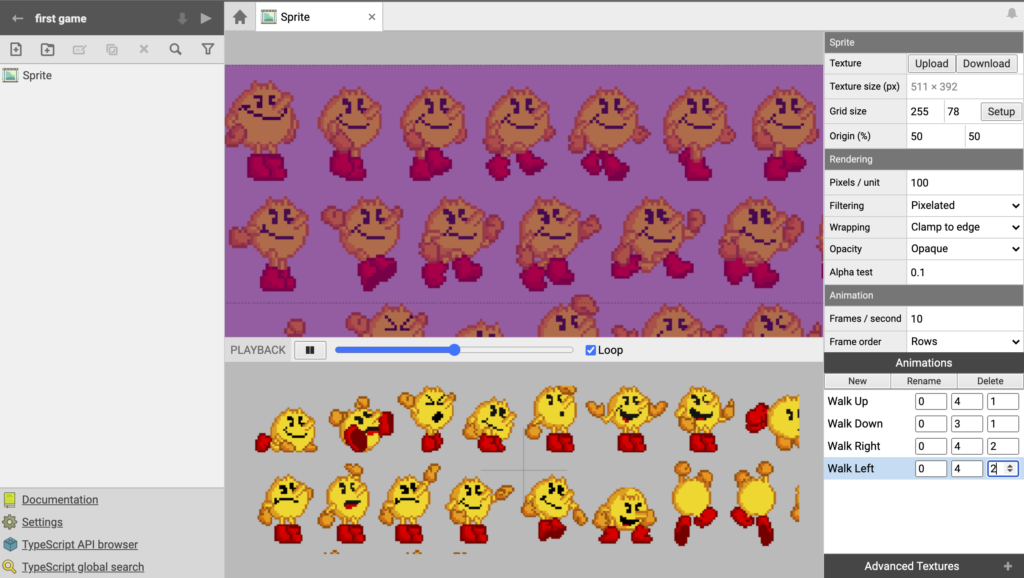Create a New animation
The width and height of the screenshot is (1024, 578).
click(857, 381)
